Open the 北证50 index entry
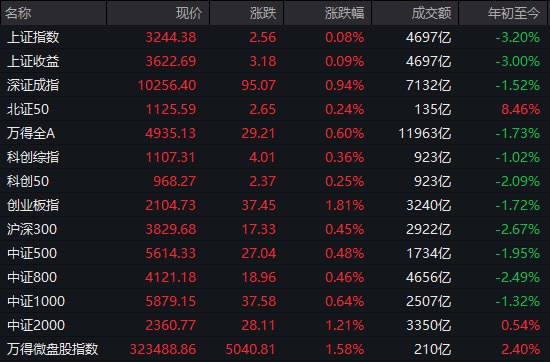550x362 pixels. (275, 109)
